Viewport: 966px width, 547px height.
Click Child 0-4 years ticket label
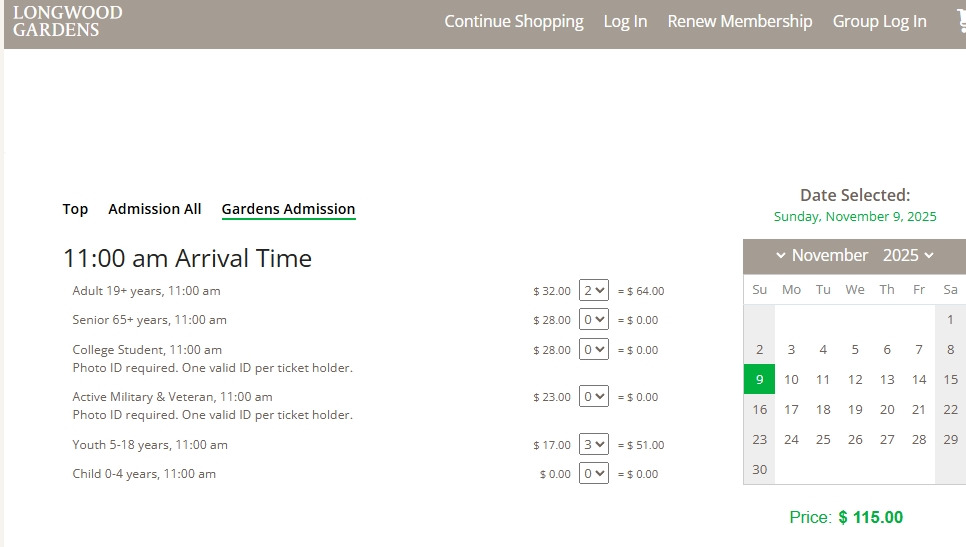tap(144, 474)
